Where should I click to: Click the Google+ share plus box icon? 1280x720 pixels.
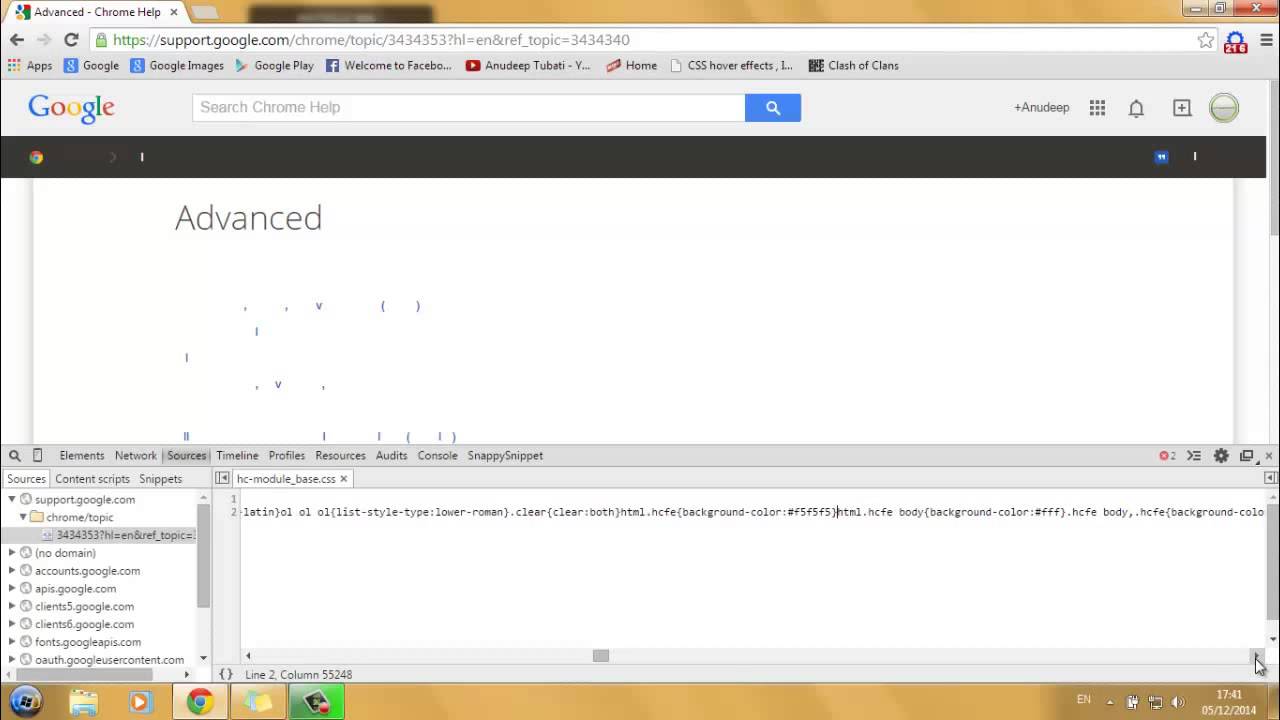tap(1182, 108)
